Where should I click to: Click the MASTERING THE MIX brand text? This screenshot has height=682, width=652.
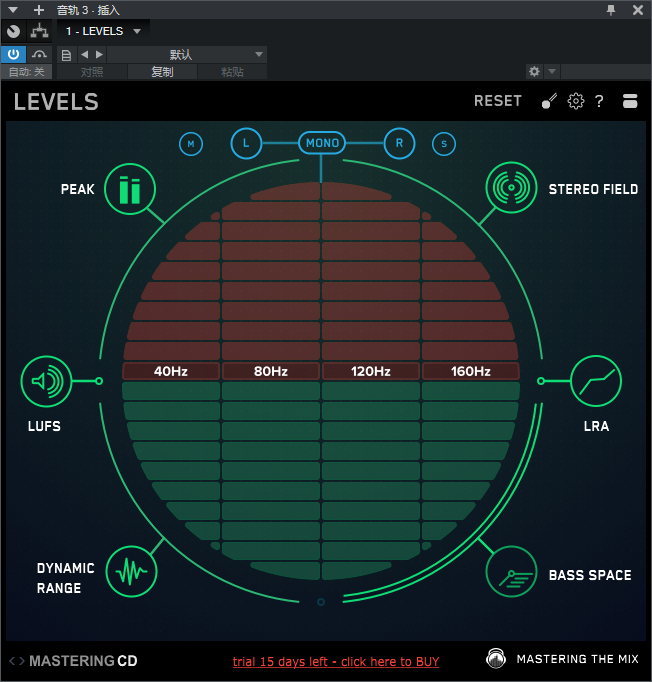coord(577,659)
